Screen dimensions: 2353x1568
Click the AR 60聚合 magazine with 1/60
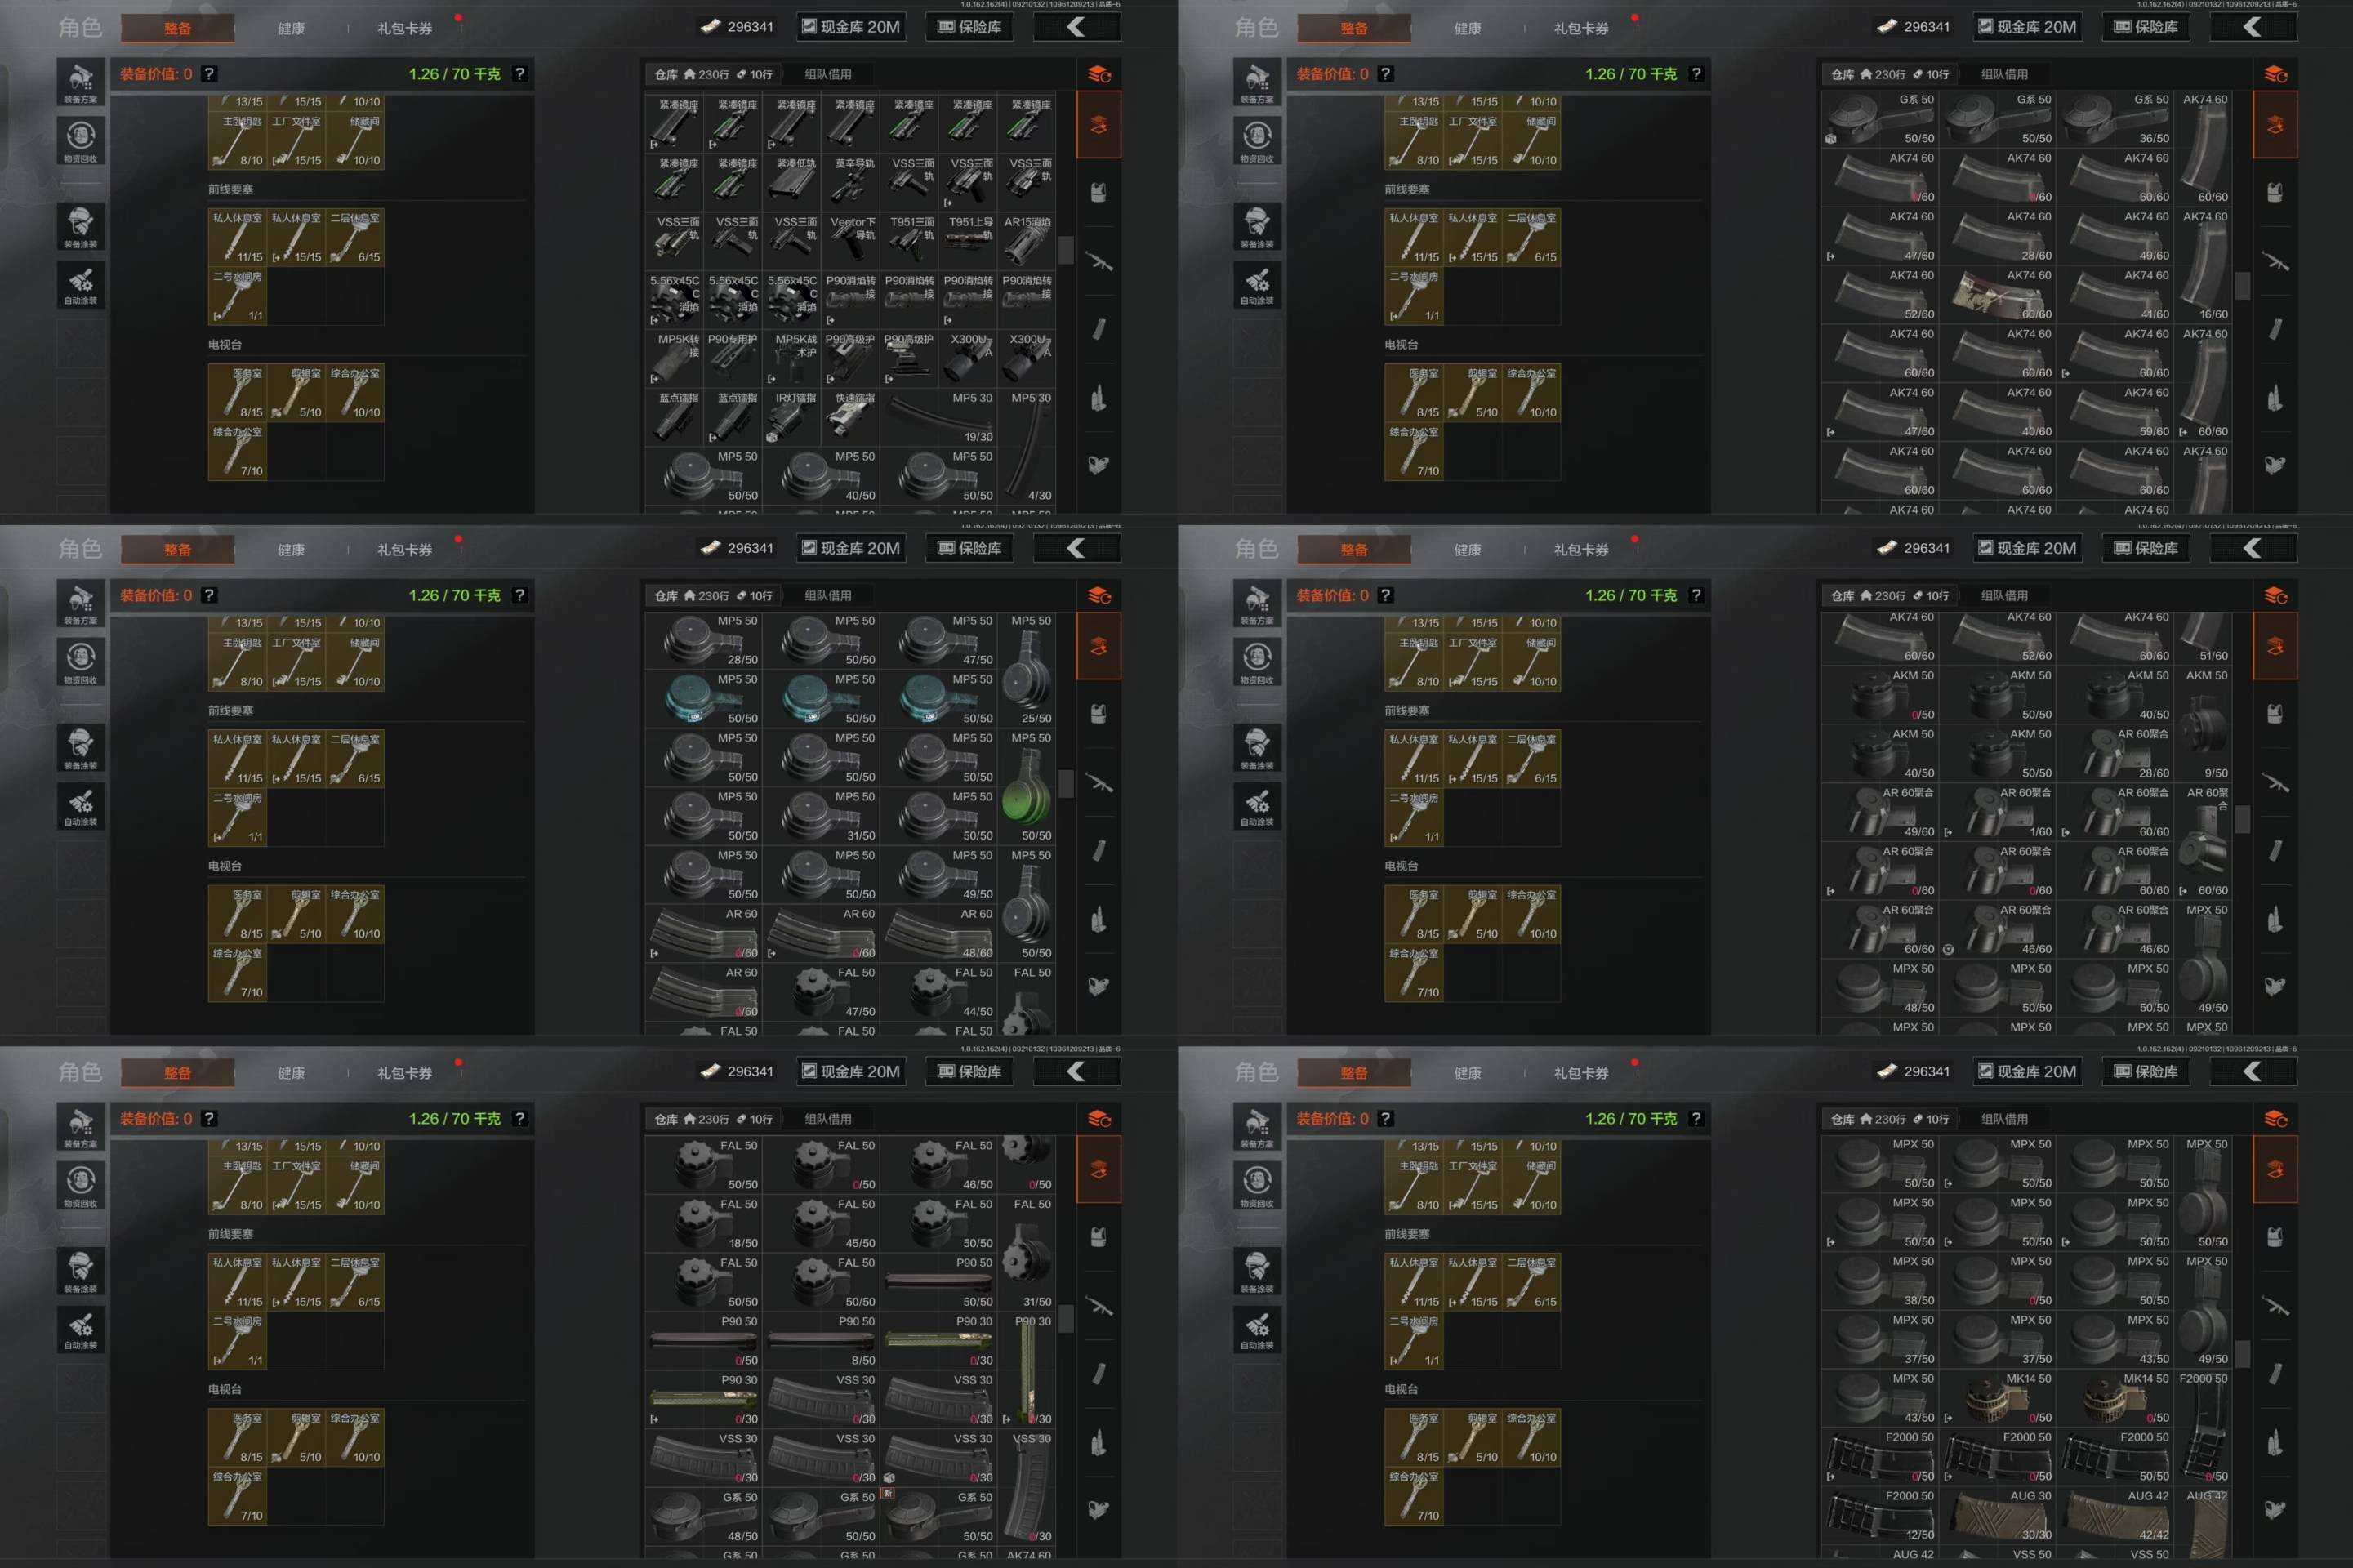click(1996, 811)
